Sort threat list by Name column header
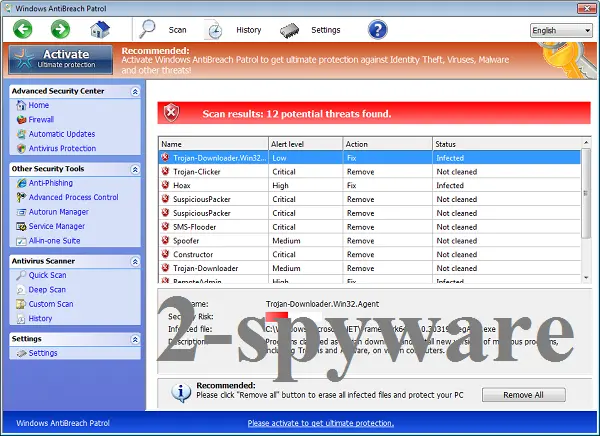 (213, 144)
